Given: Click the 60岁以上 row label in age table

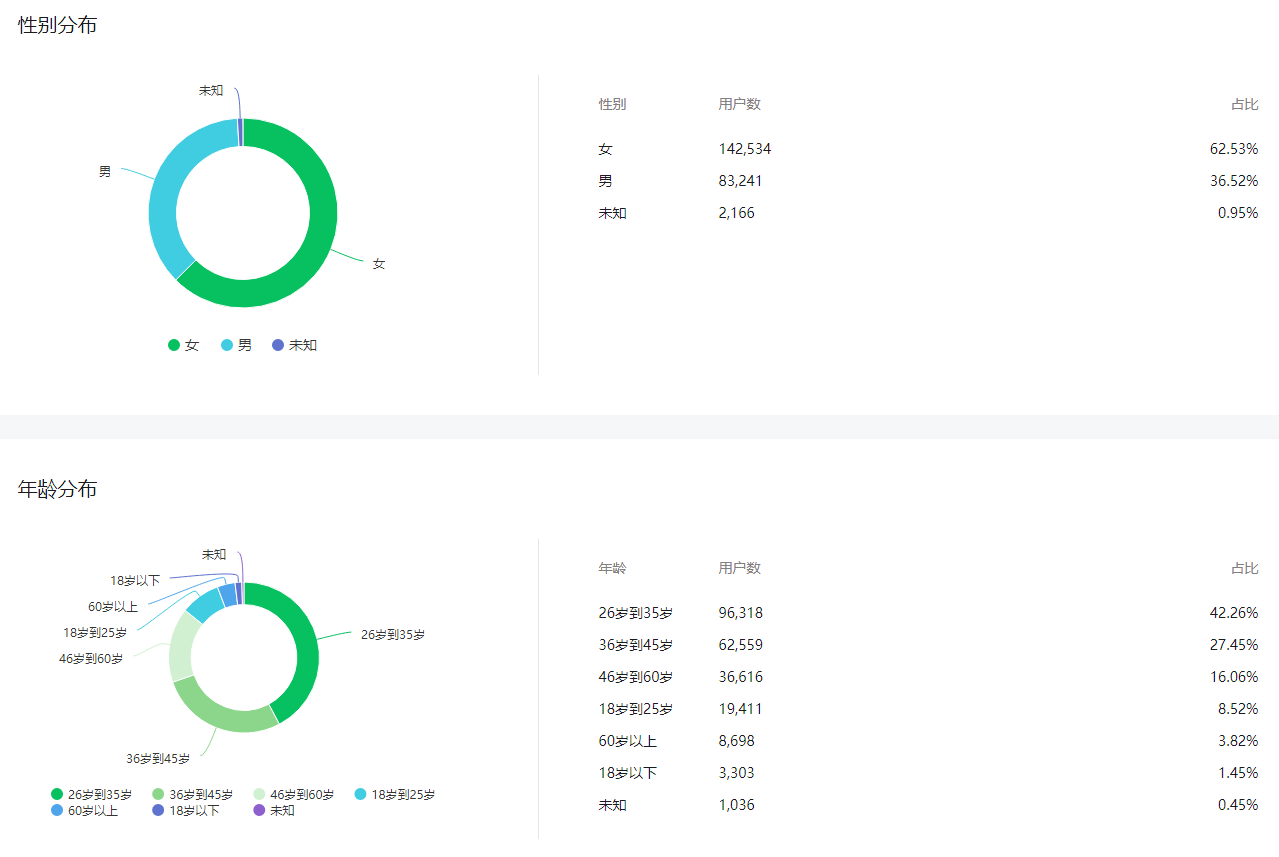Looking at the screenshot, I should [628, 741].
